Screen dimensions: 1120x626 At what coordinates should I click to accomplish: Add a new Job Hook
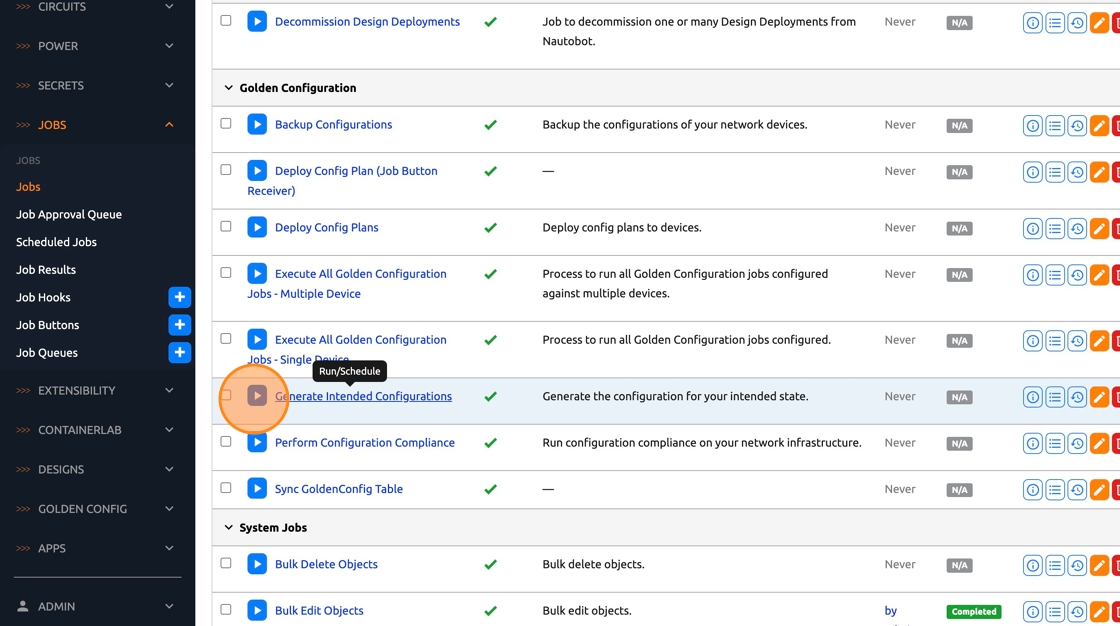(x=179, y=297)
